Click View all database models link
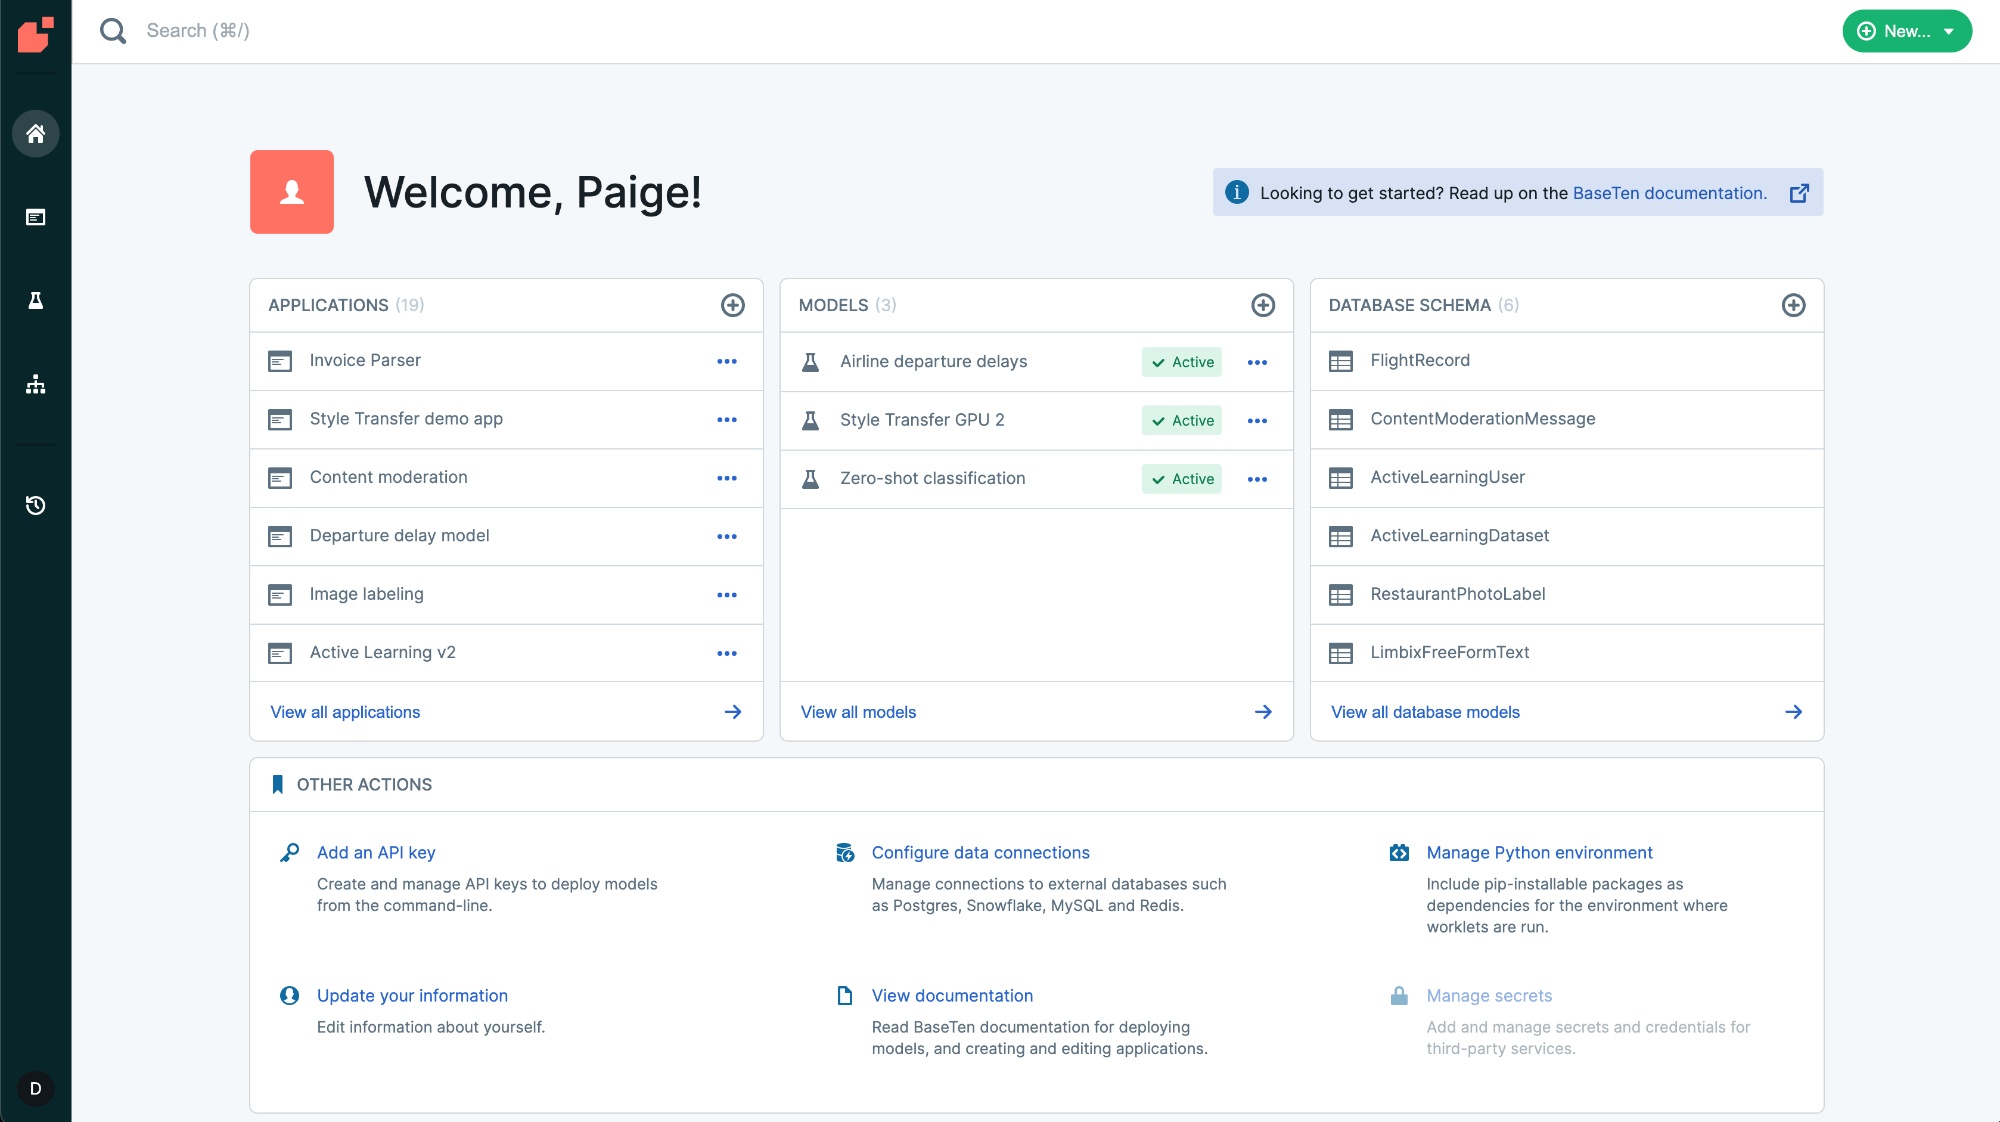Image resolution: width=2000 pixels, height=1122 pixels. pos(1425,712)
